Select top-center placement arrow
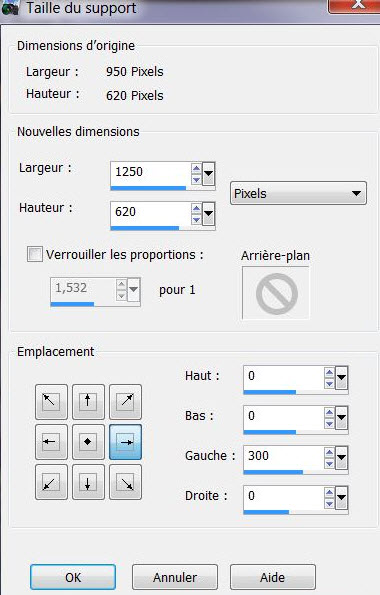Image resolution: width=380 pixels, height=595 pixels. pyautogui.click(x=88, y=401)
